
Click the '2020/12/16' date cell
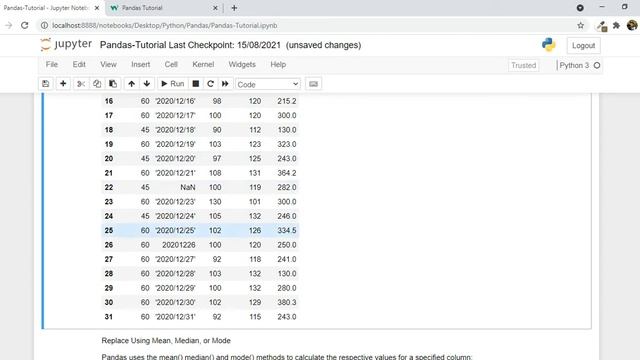point(175,101)
